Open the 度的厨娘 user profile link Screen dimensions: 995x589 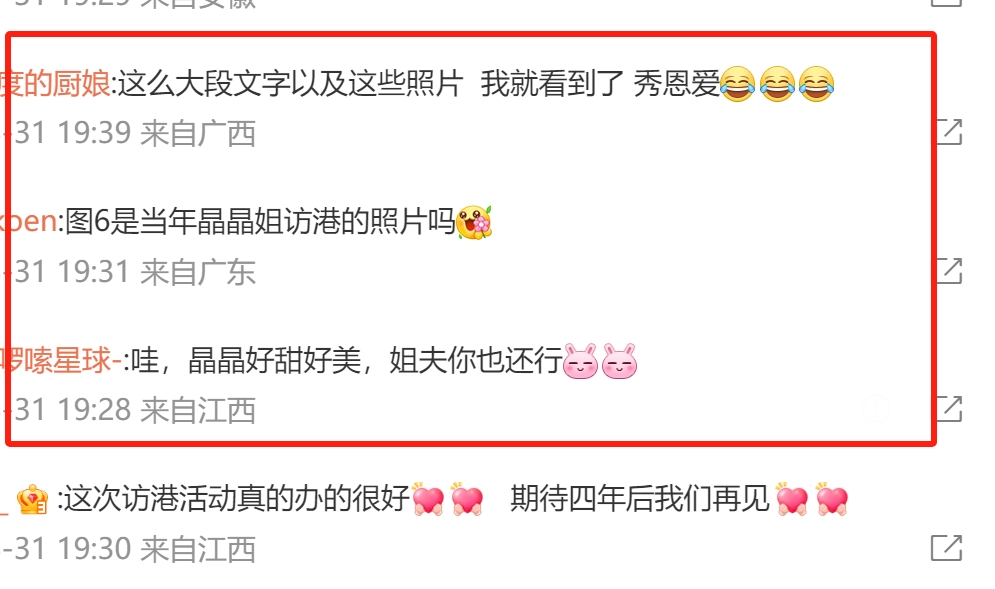pyautogui.click(x=55, y=84)
